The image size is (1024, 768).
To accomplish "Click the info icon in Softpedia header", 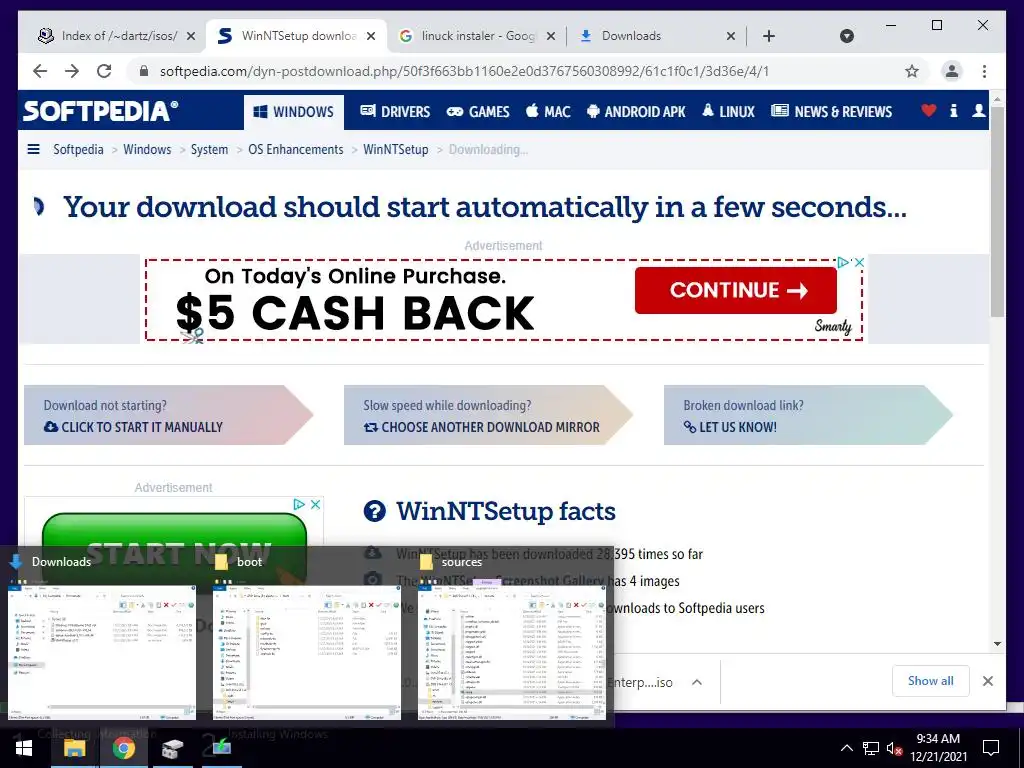I will (x=953, y=111).
